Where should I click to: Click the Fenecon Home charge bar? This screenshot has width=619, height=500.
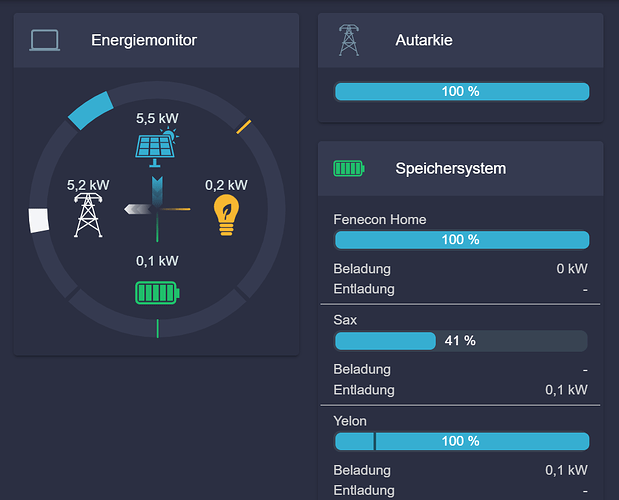point(461,240)
